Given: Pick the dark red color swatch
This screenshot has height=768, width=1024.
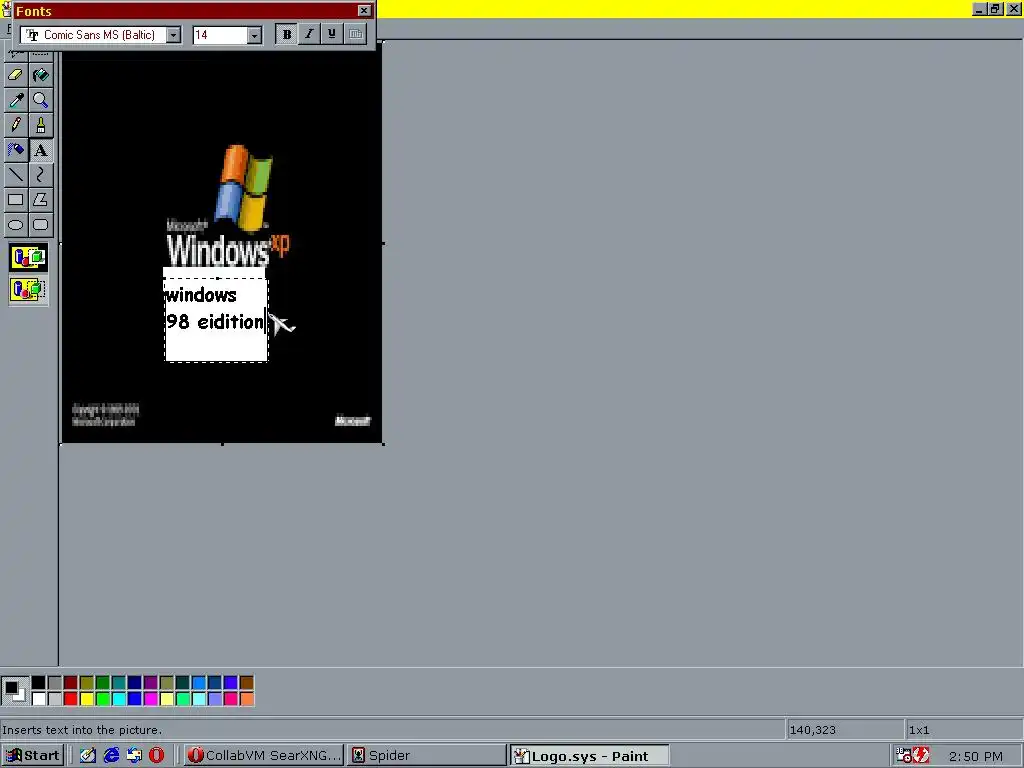Looking at the screenshot, I should click(x=71, y=683).
